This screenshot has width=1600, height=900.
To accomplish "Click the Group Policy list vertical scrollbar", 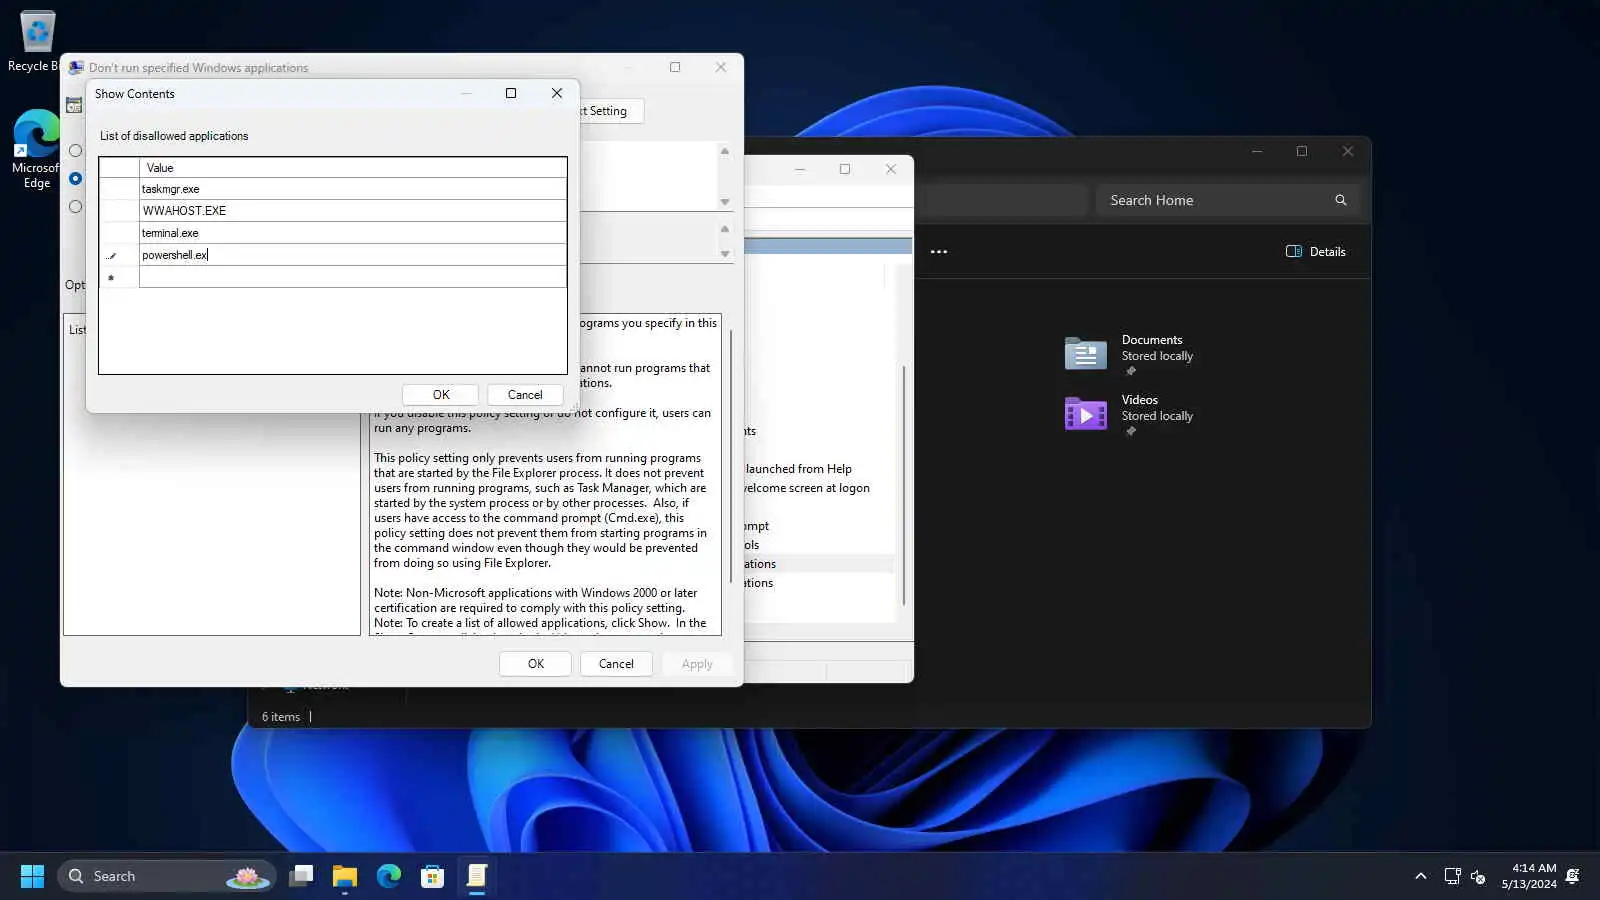I will [x=904, y=485].
